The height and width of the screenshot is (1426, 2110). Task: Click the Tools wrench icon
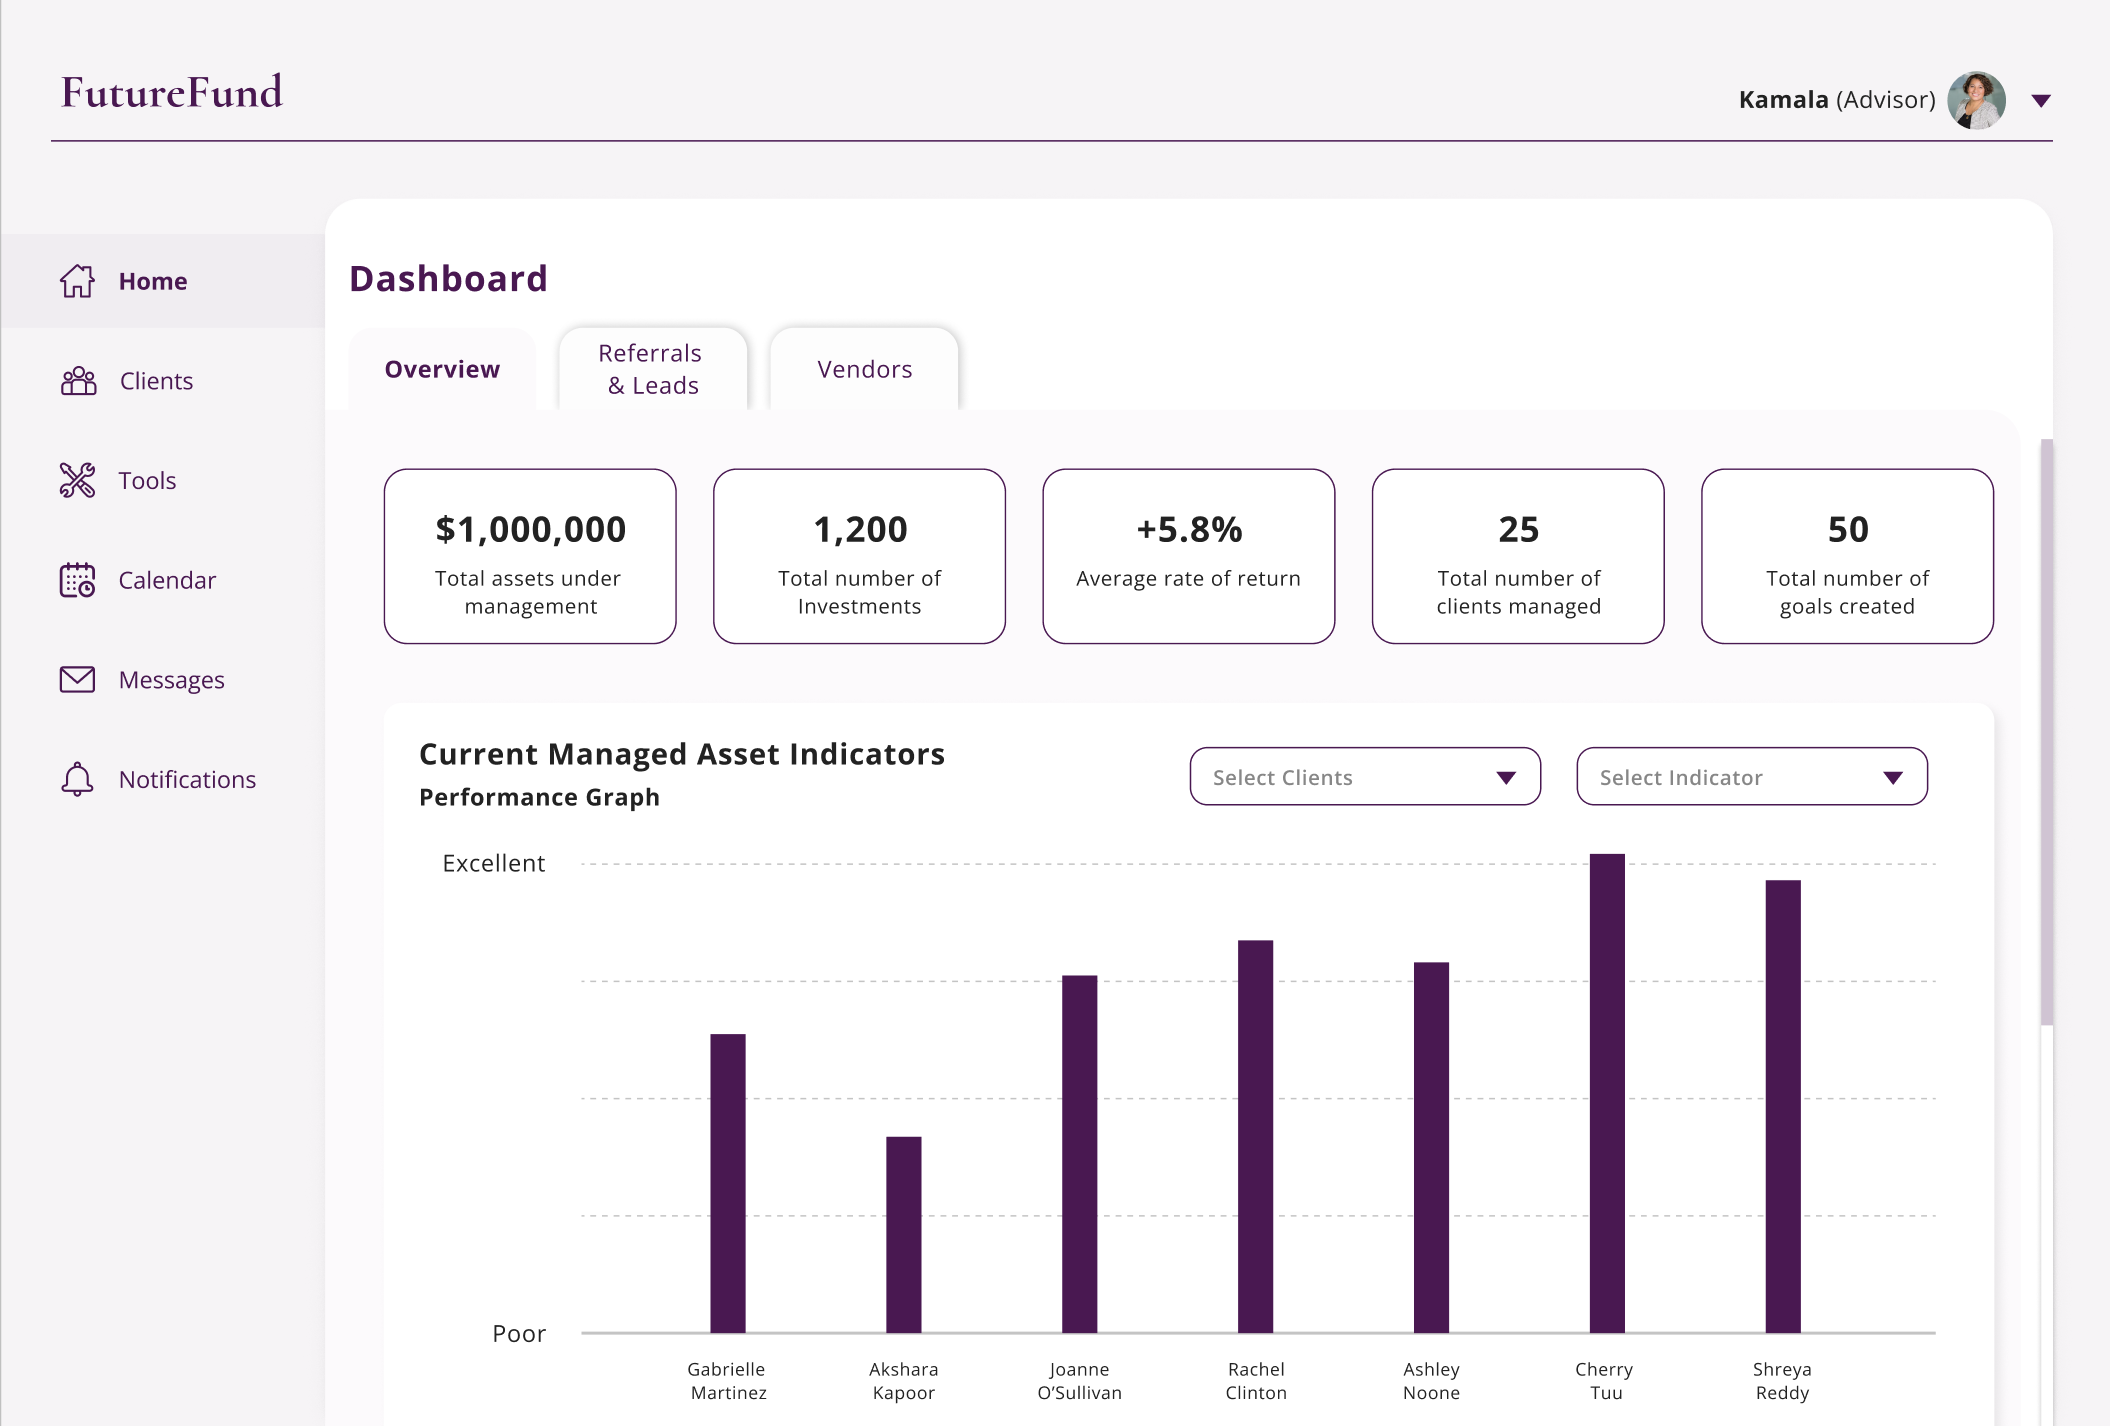click(x=77, y=480)
